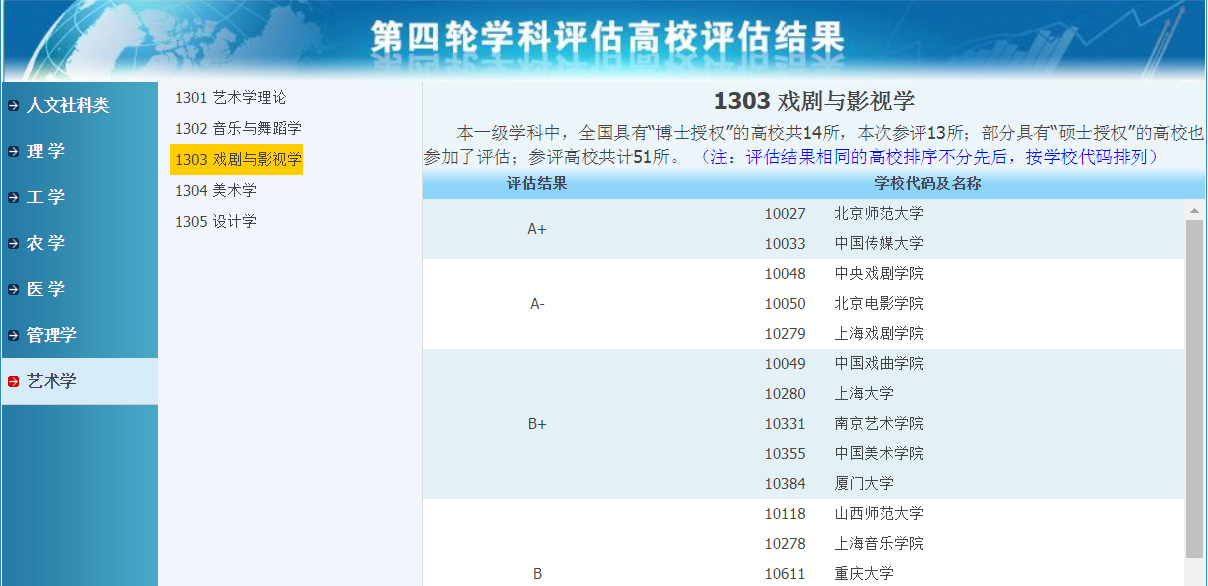Click the A+ grade cell
Image resolution: width=1208 pixels, height=586 pixels.
click(537, 229)
